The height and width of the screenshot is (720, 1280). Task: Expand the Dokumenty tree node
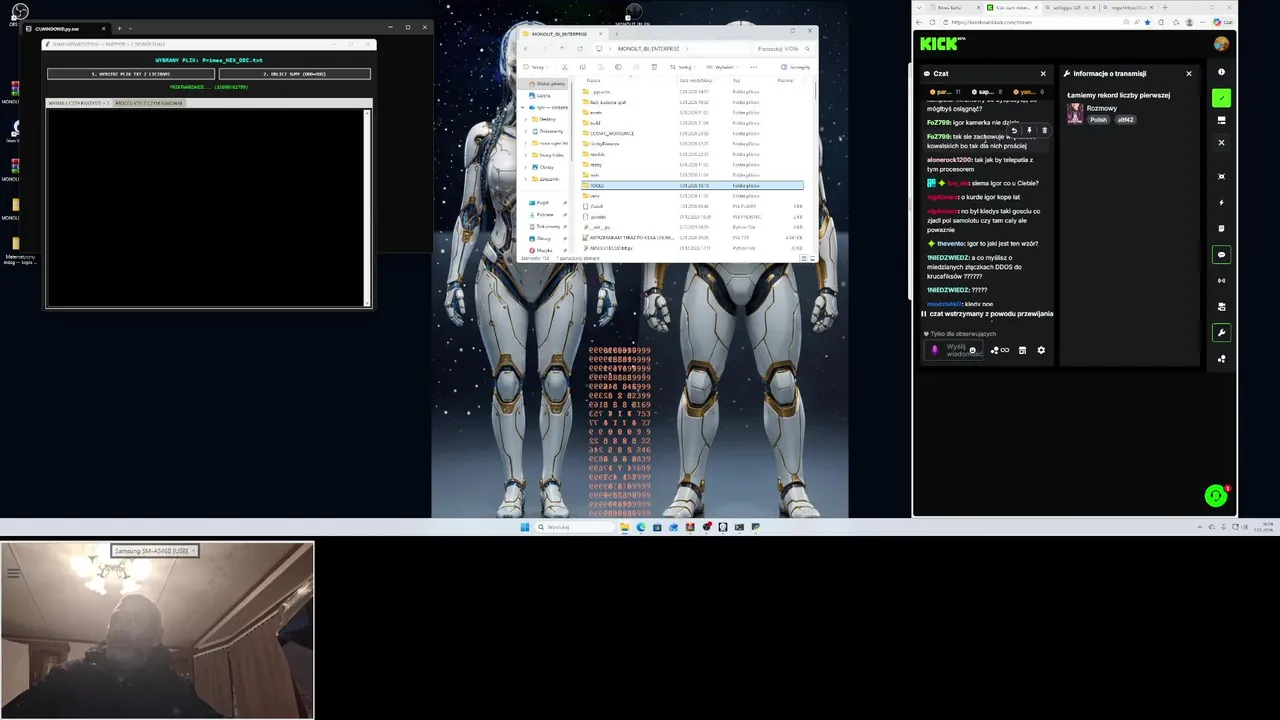coord(526,131)
